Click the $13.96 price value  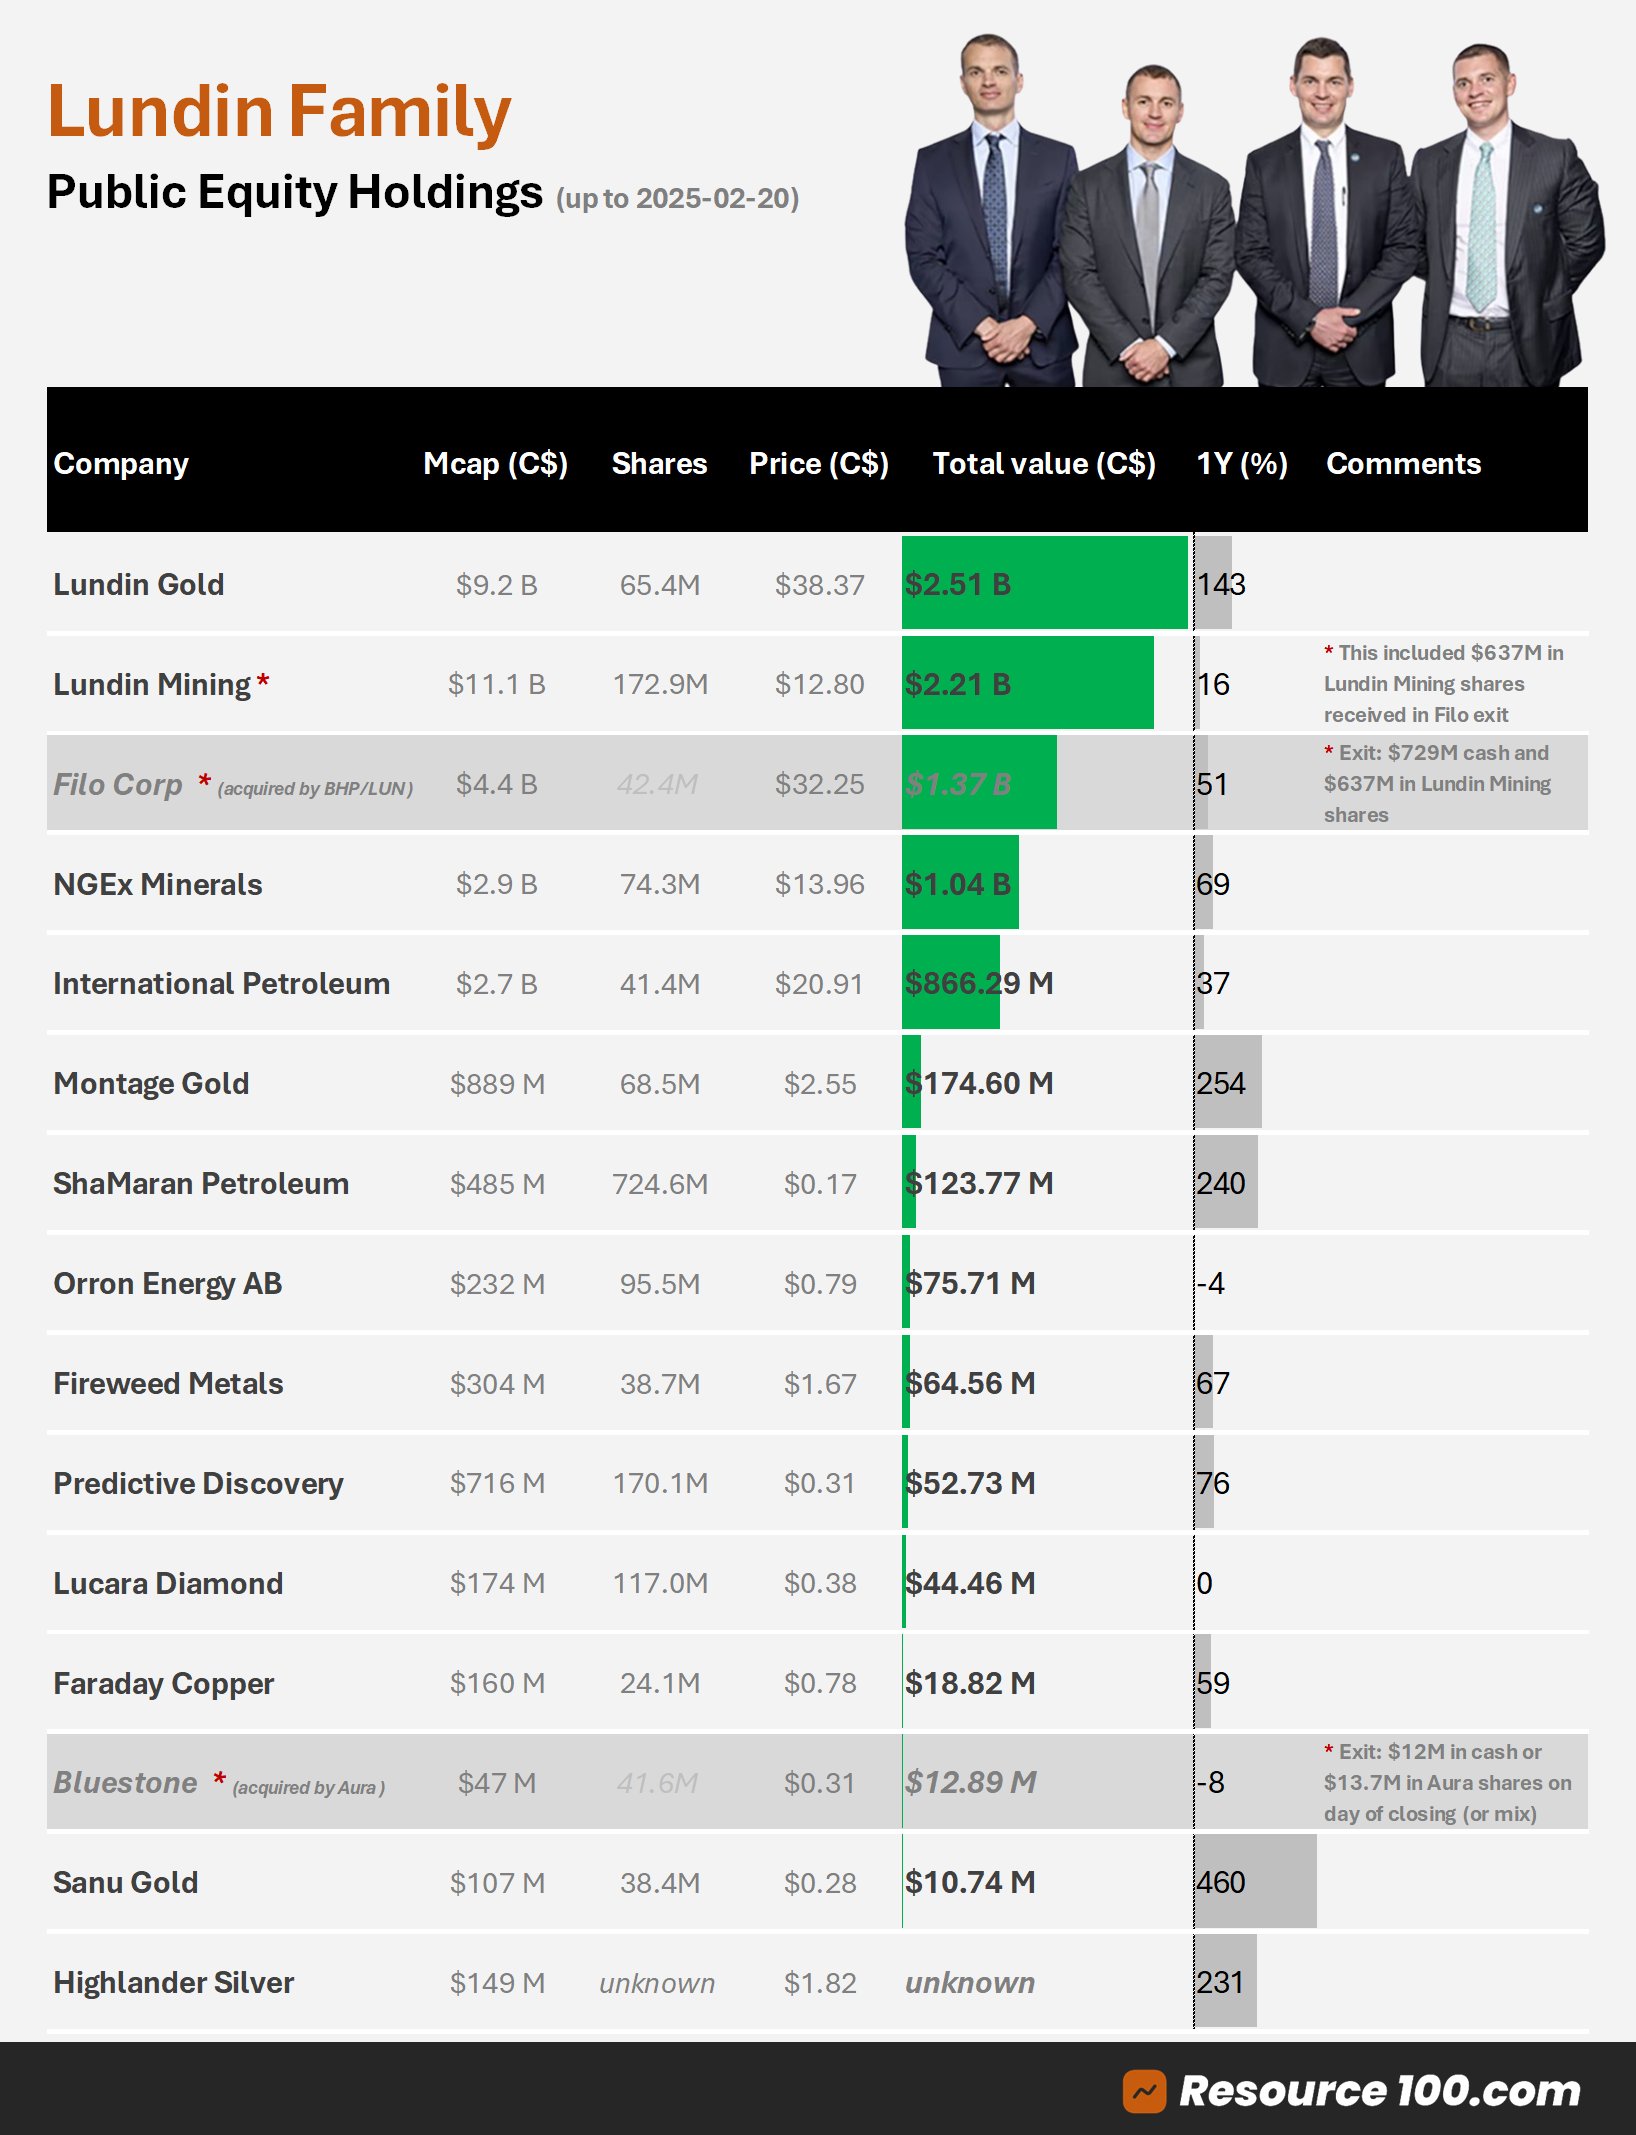tap(819, 885)
